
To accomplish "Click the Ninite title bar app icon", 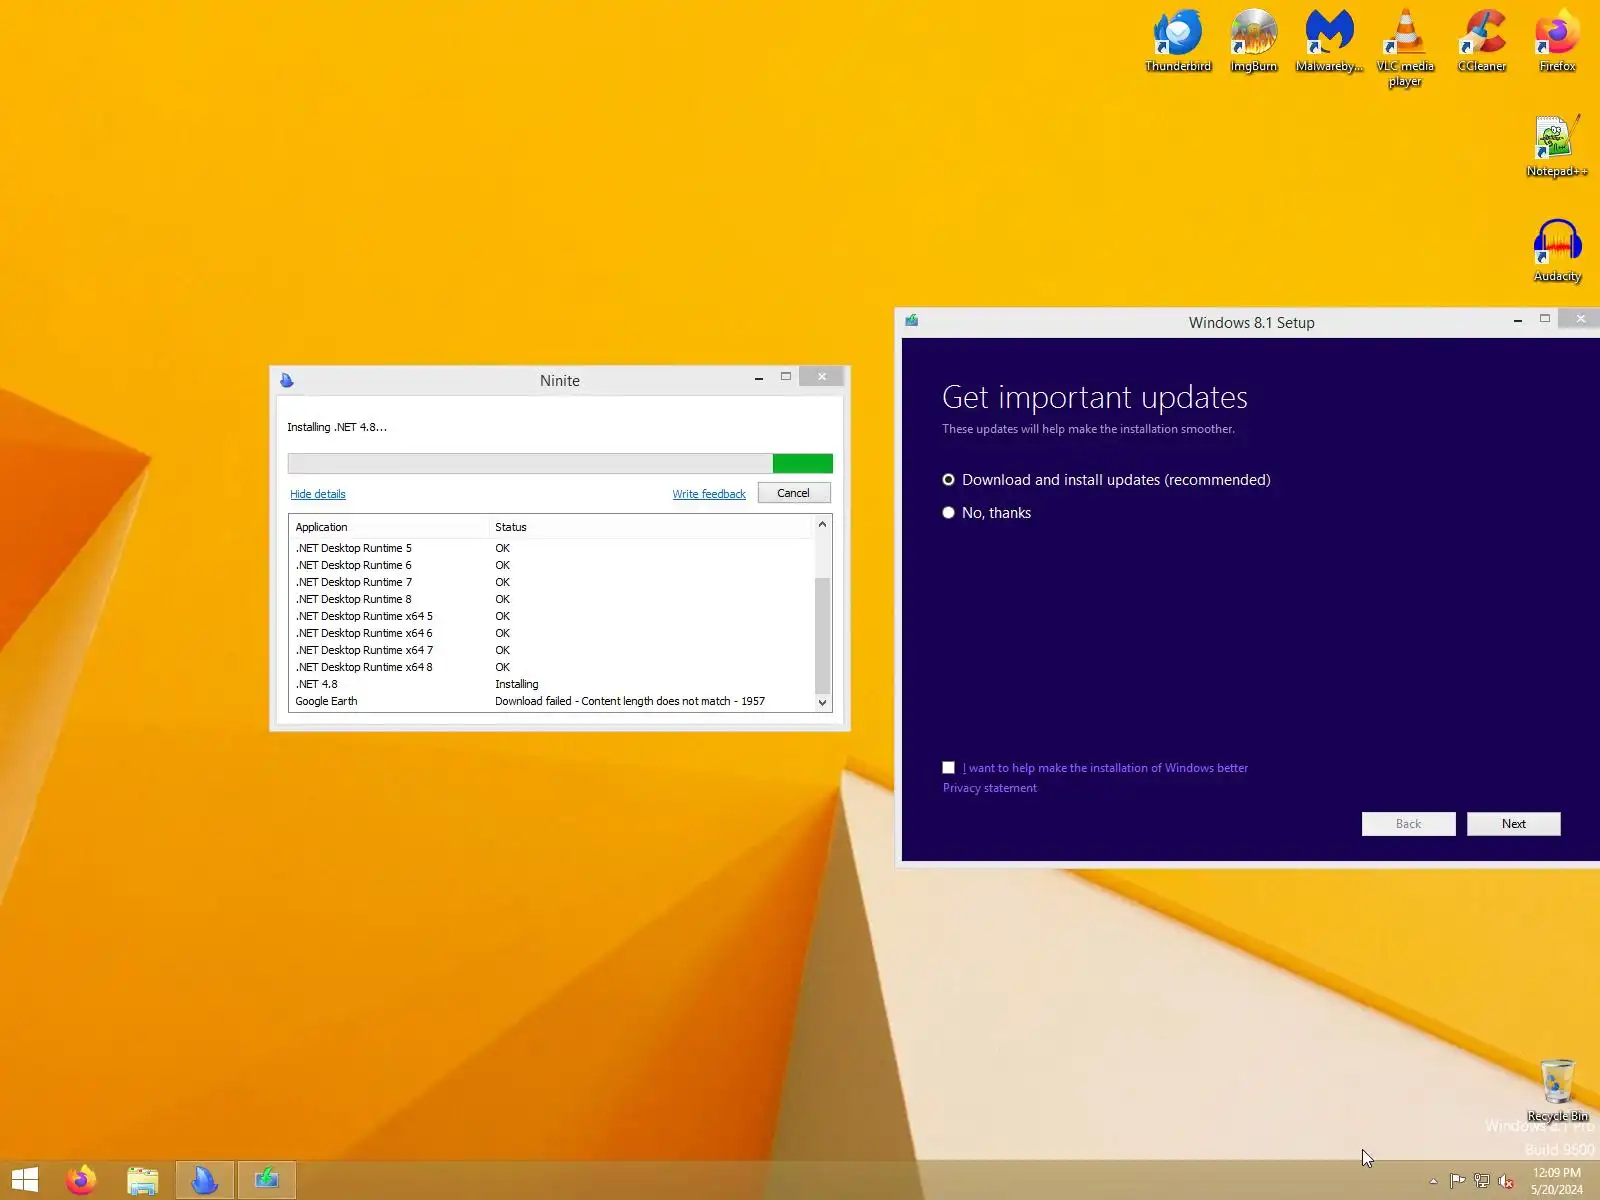I will pos(287,380).
